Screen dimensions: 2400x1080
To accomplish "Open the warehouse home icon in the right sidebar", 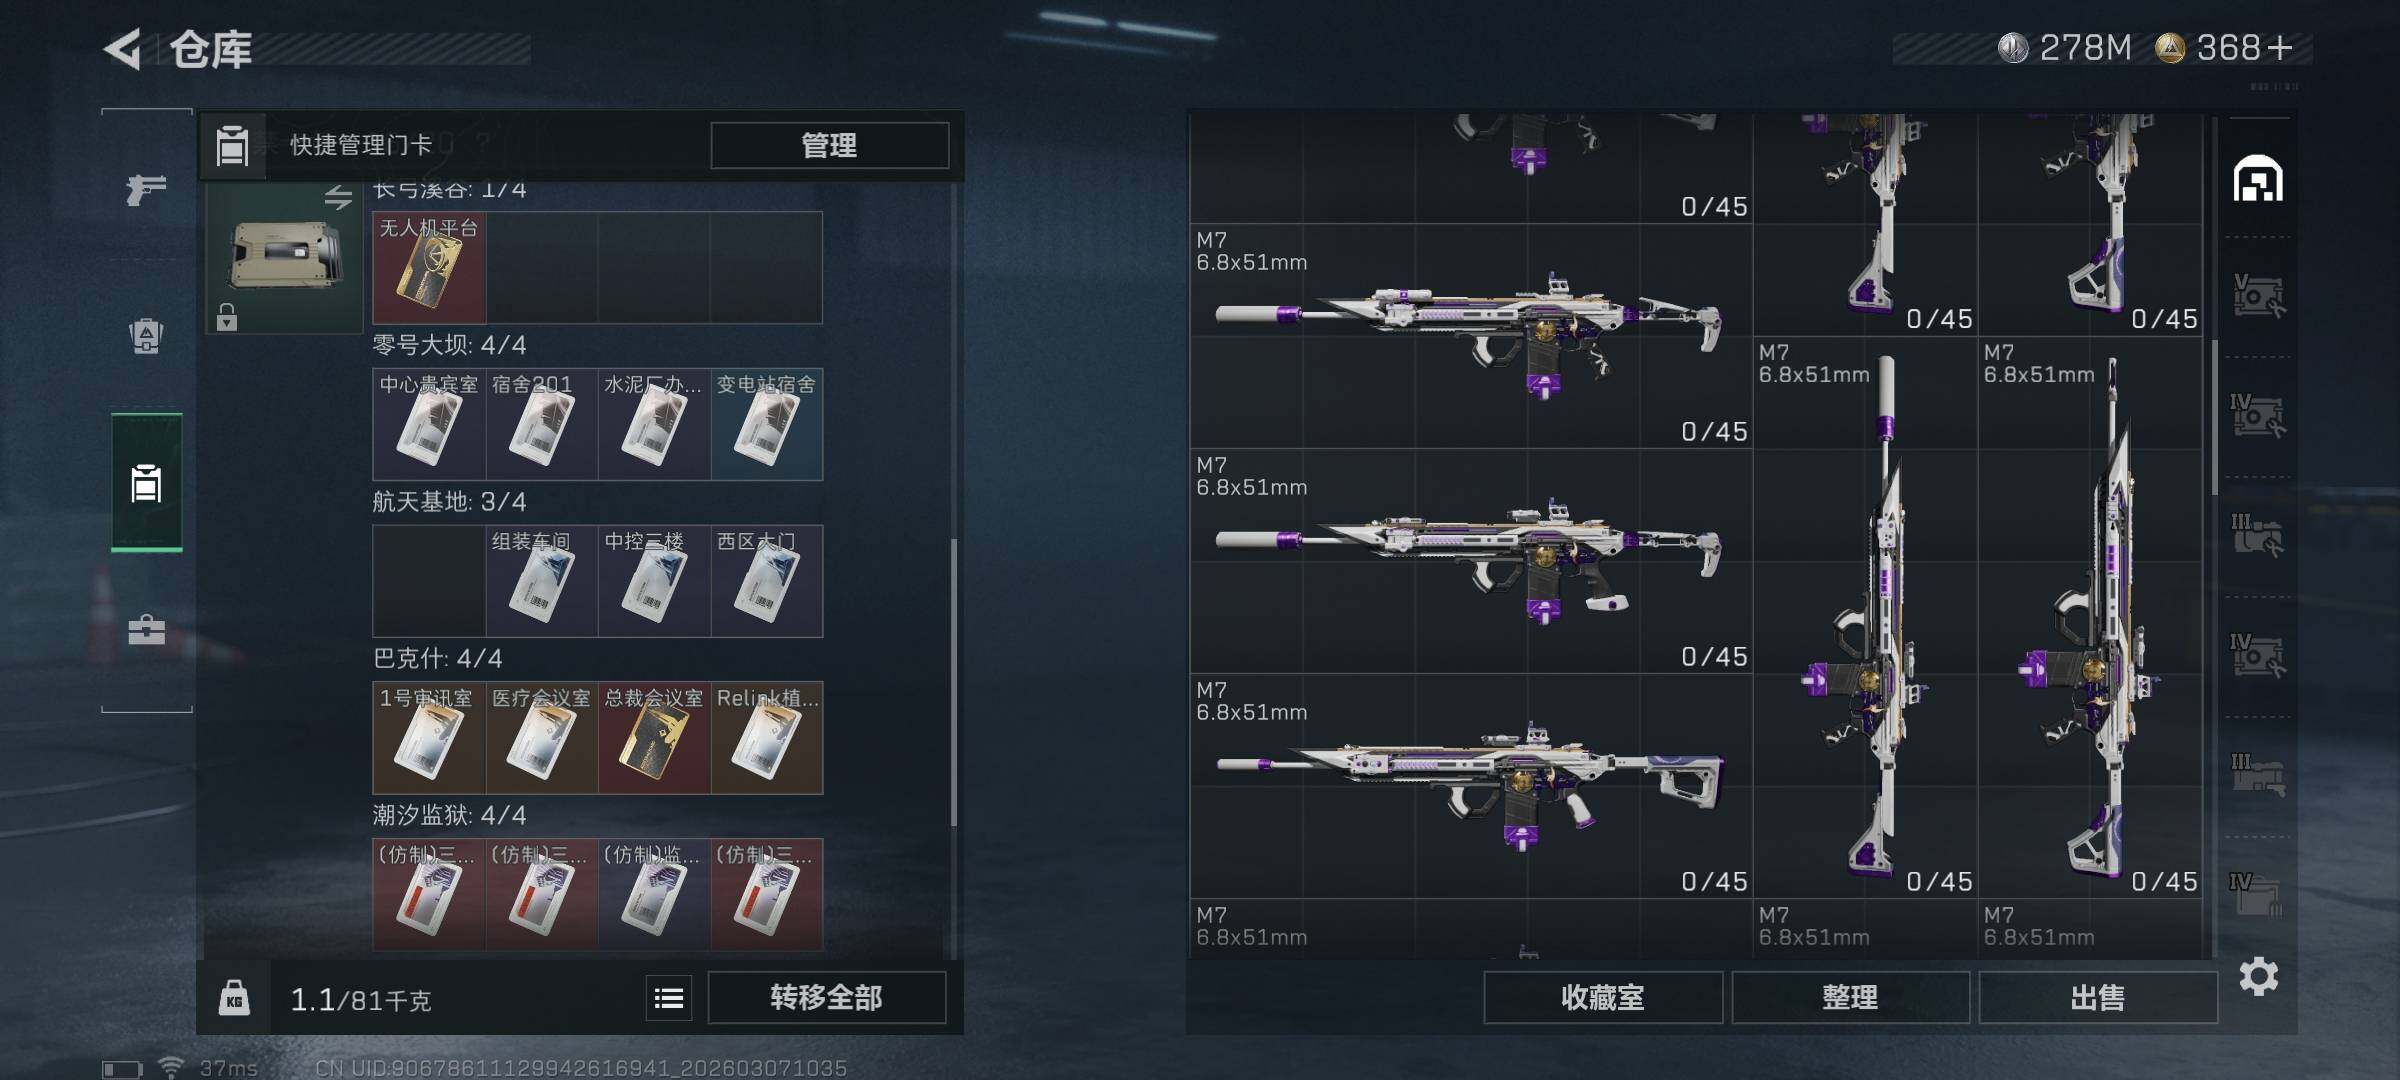I will (x=2258, y=179).
